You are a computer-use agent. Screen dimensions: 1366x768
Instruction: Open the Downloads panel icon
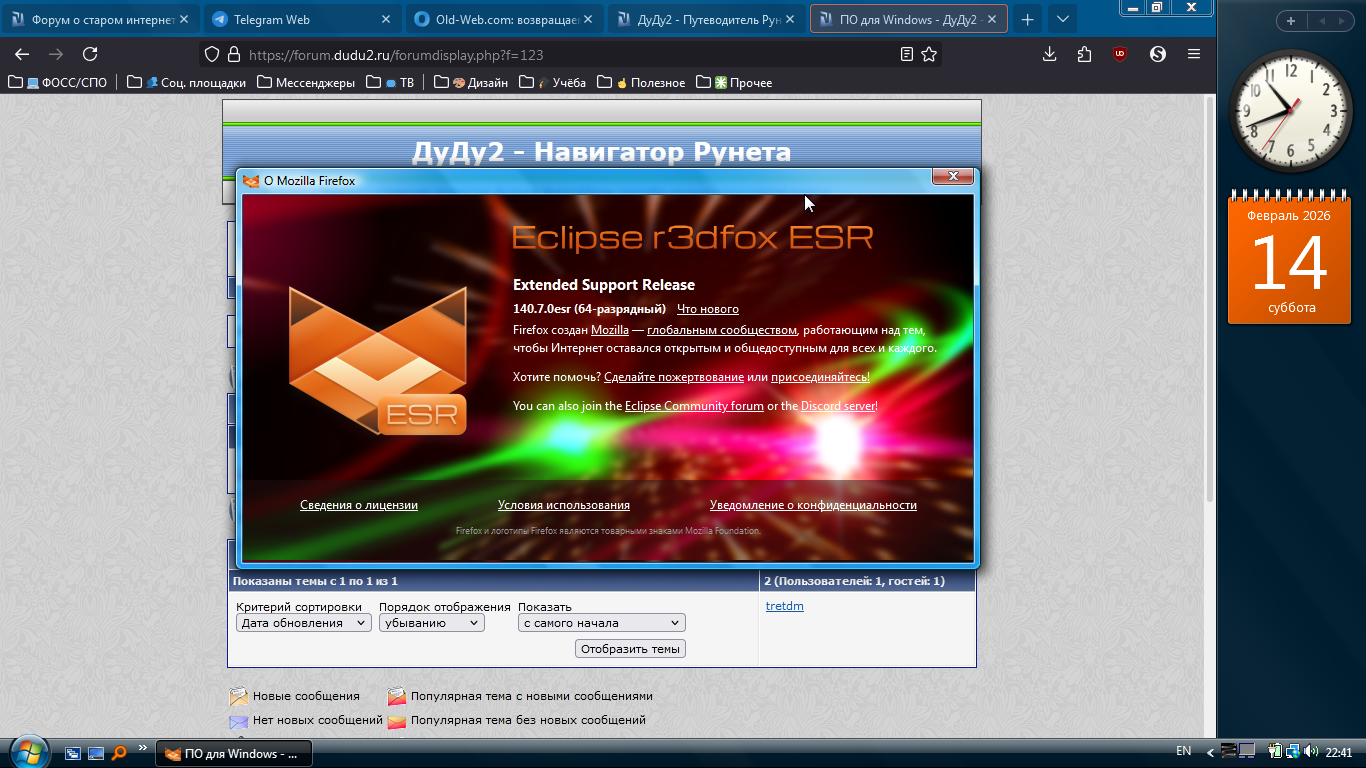click(x=1049, y=54)
